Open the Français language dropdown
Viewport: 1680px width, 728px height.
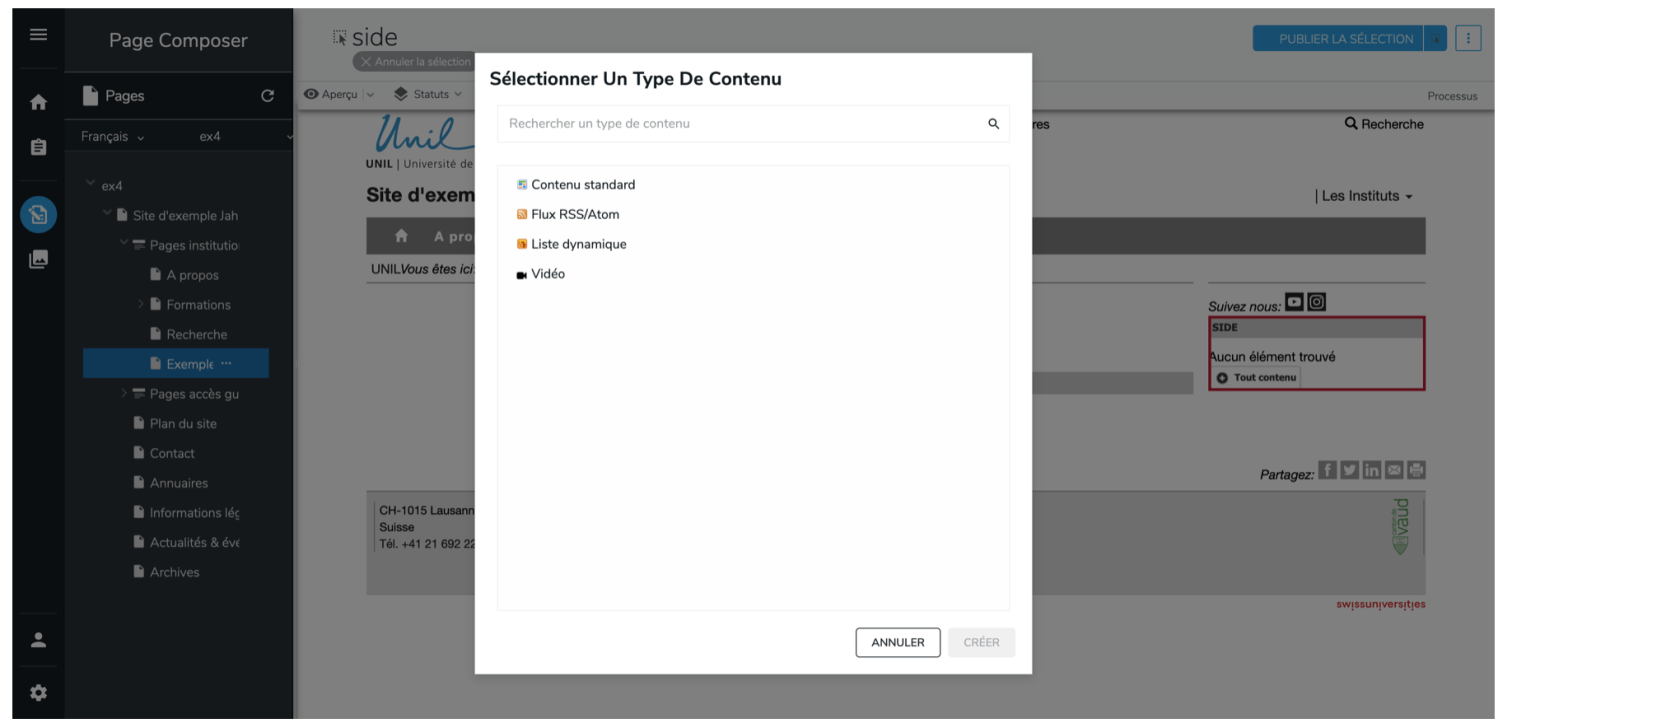pyautogui.click(x=112, y=137)
